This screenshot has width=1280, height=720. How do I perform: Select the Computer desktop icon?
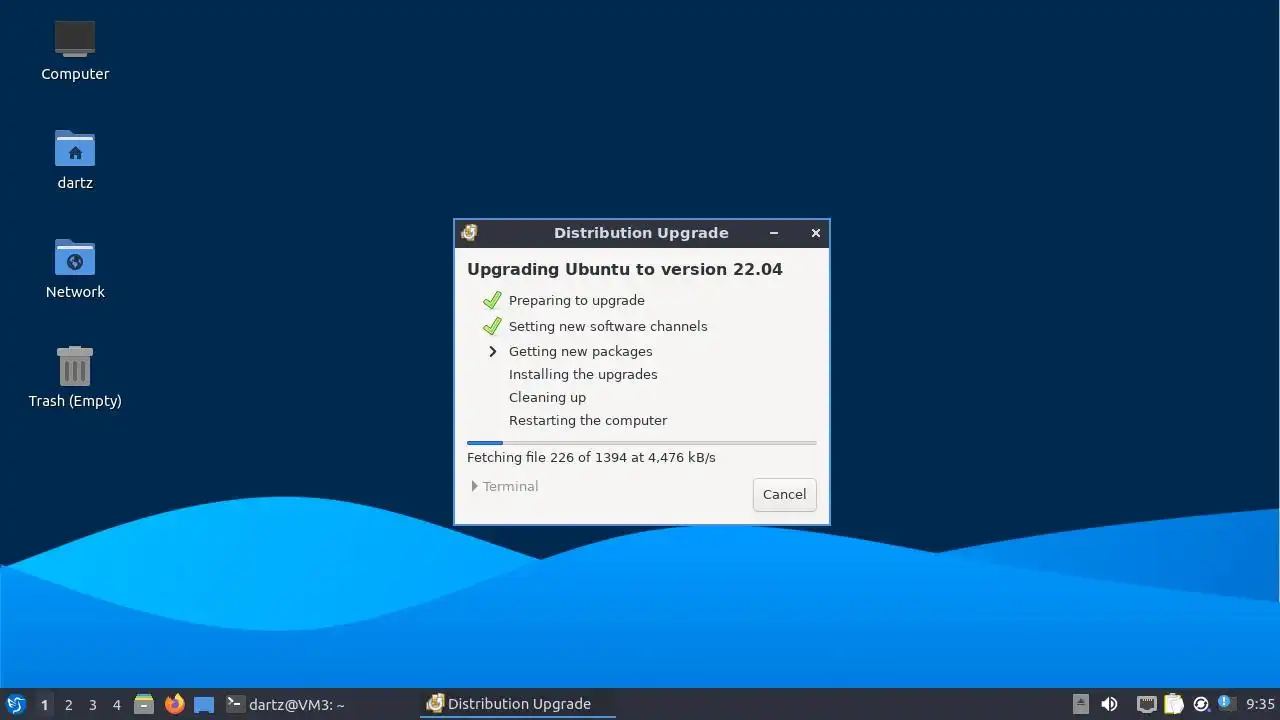pos(75,50)
